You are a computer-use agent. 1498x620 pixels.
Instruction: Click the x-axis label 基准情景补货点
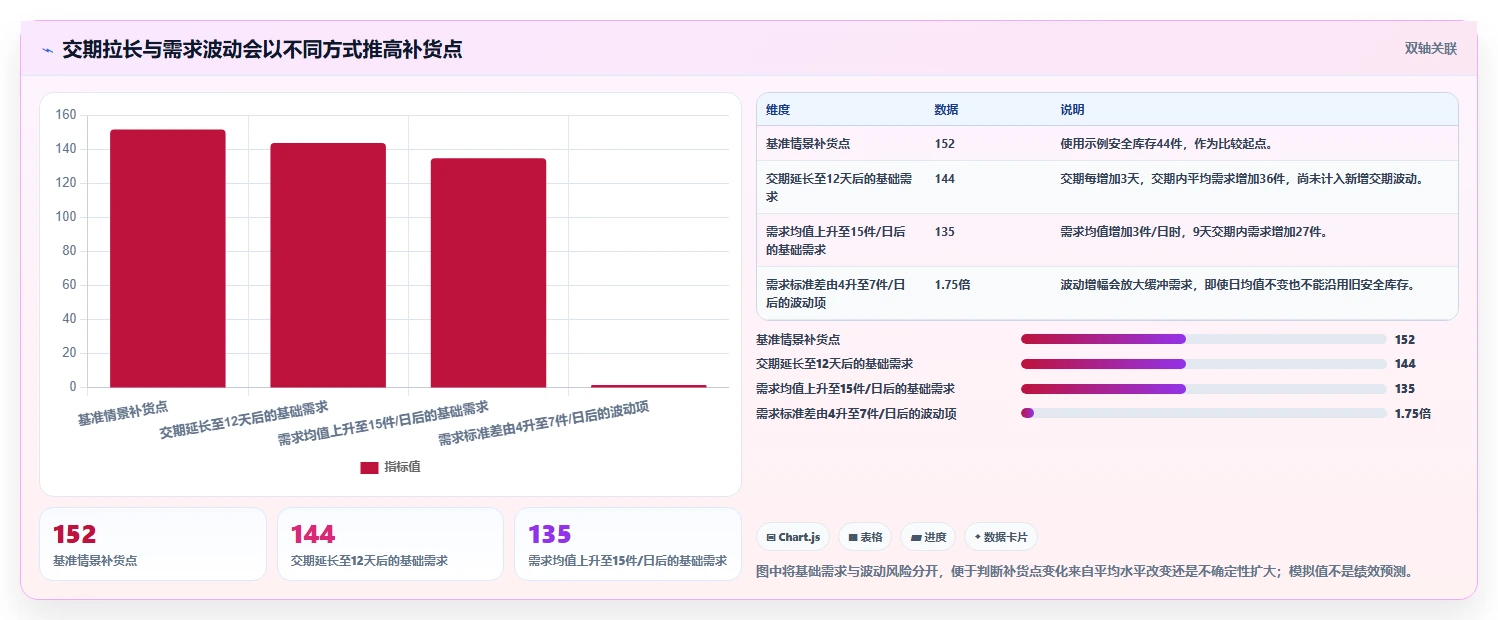[123, 413]
